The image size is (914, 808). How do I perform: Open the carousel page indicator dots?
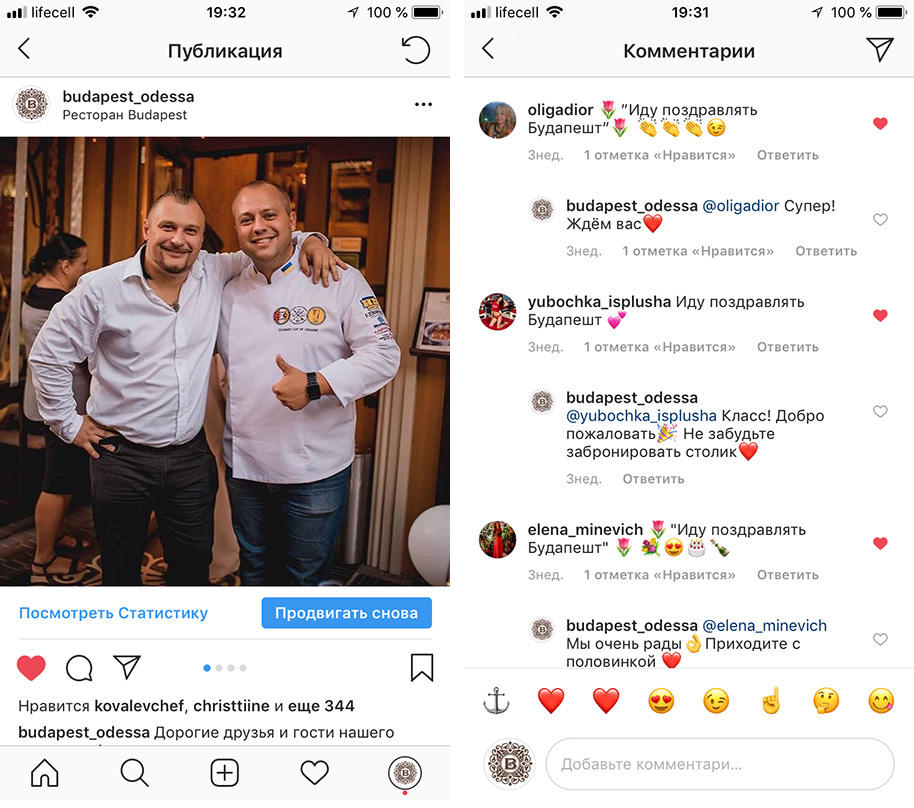point(225,668)
